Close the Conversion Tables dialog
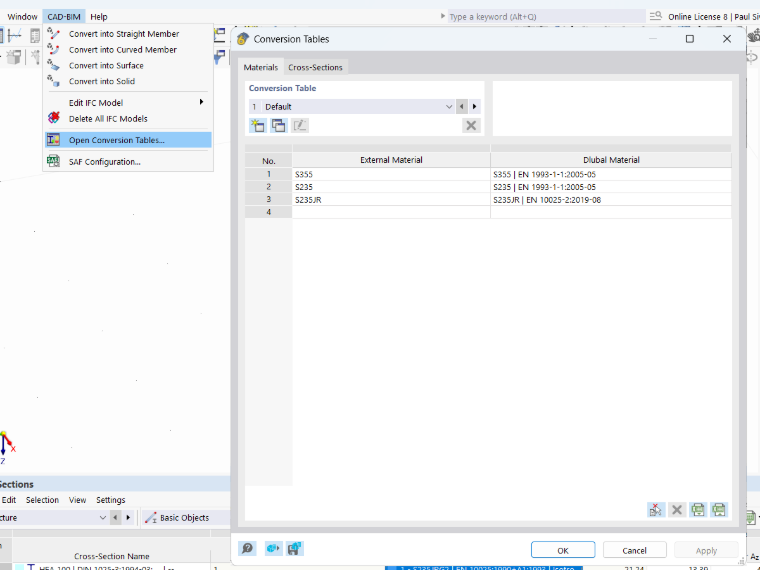The height and width of the screenshot is (570, 760). [727, 39]
